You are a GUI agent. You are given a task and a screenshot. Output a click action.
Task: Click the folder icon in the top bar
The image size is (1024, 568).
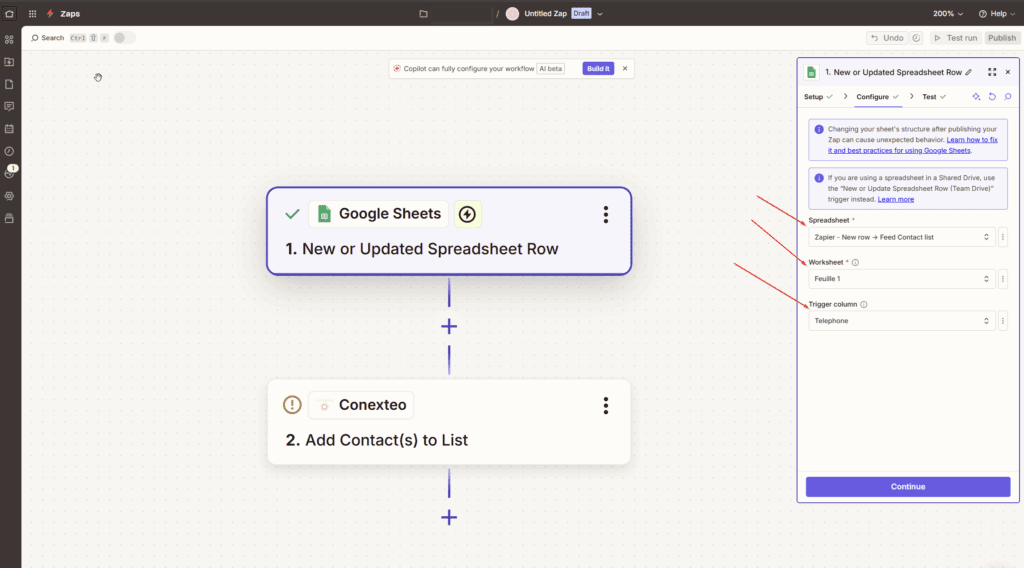423,14
